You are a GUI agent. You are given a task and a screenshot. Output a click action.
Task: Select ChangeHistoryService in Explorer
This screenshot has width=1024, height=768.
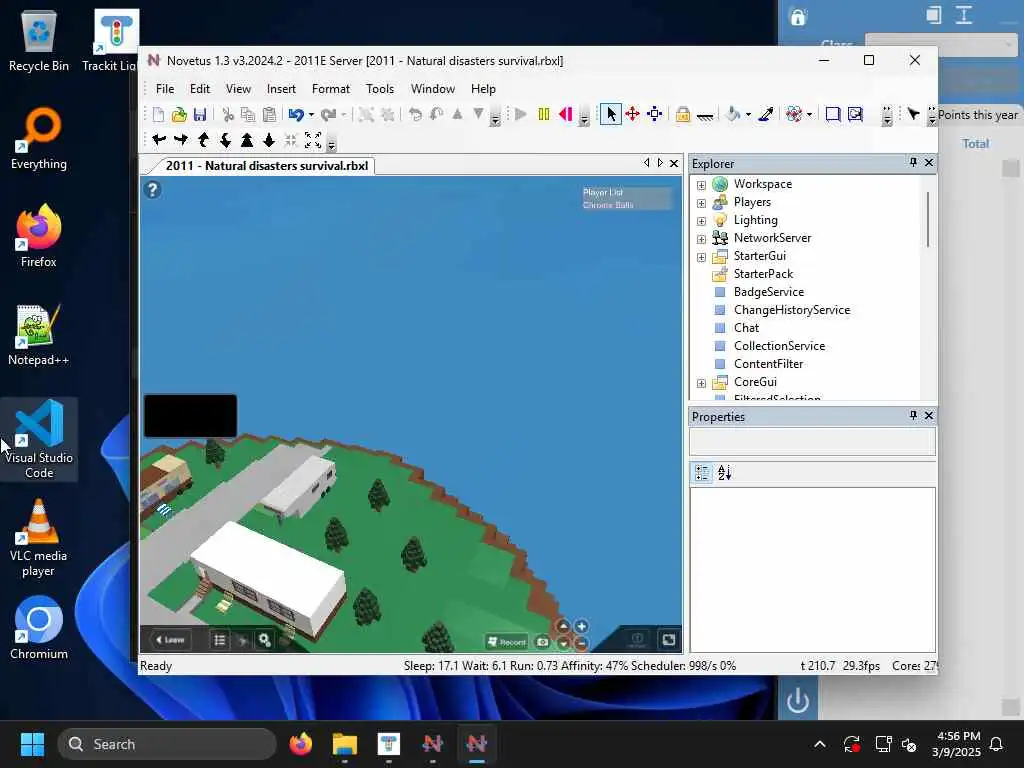(792, 310)
